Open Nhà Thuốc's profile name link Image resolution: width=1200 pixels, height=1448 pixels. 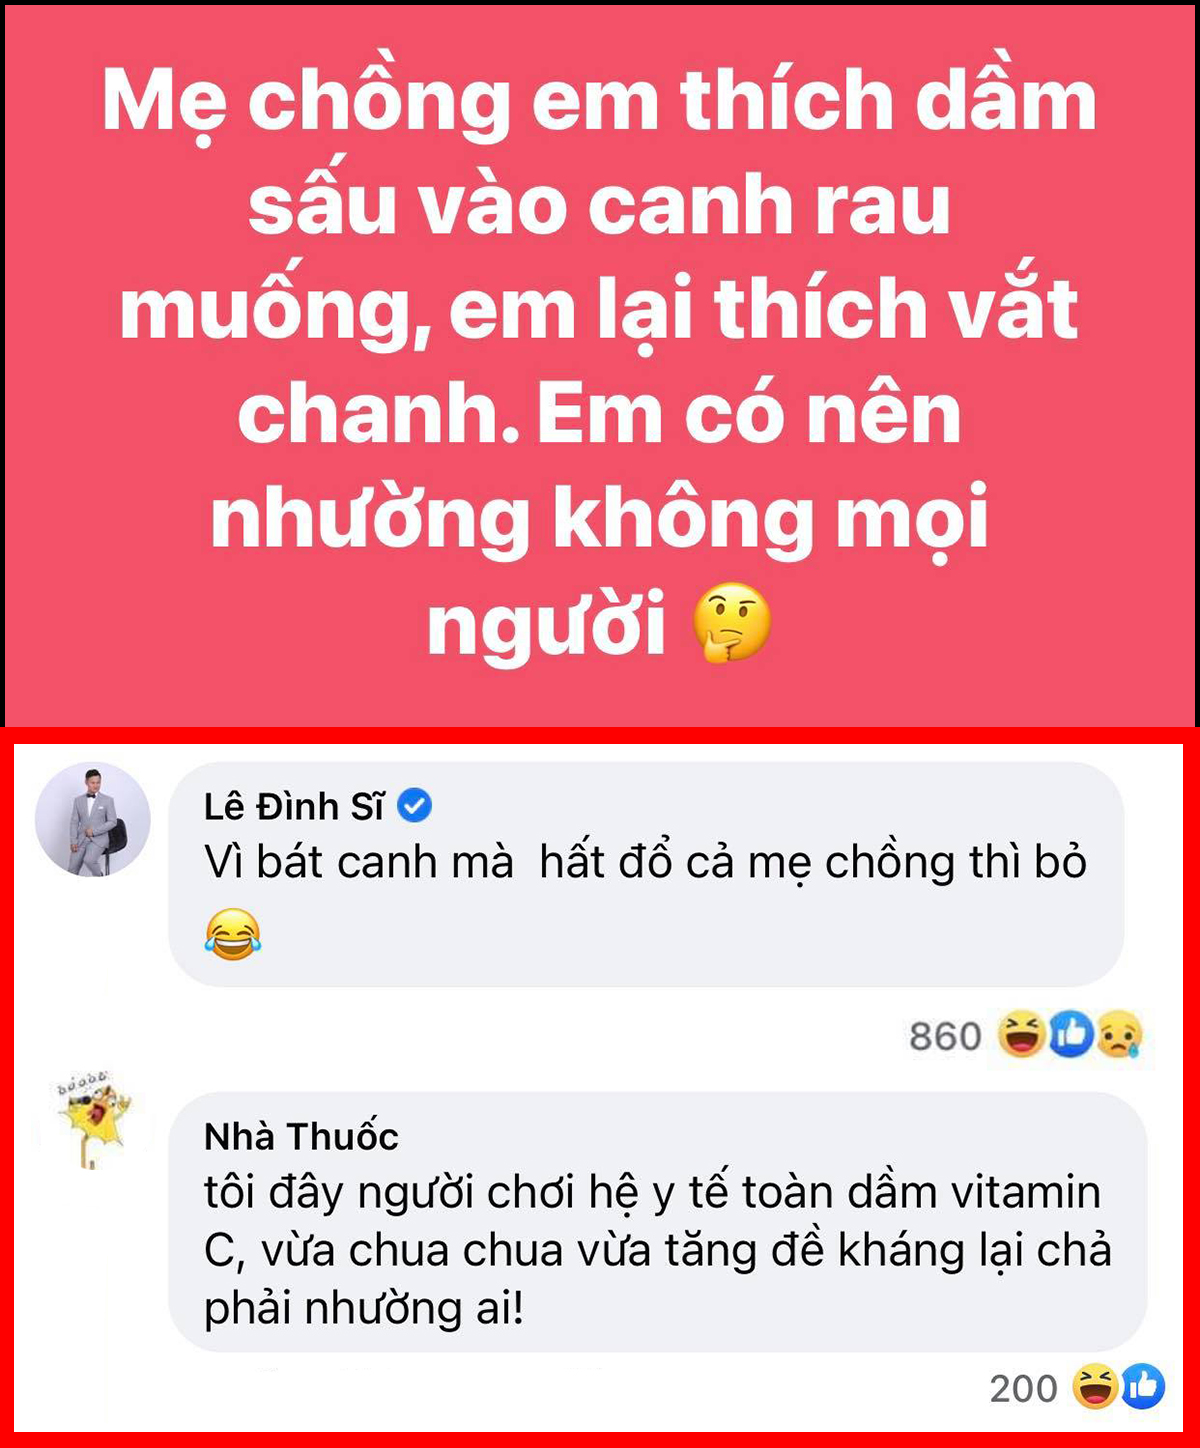tap(301, 1137)
